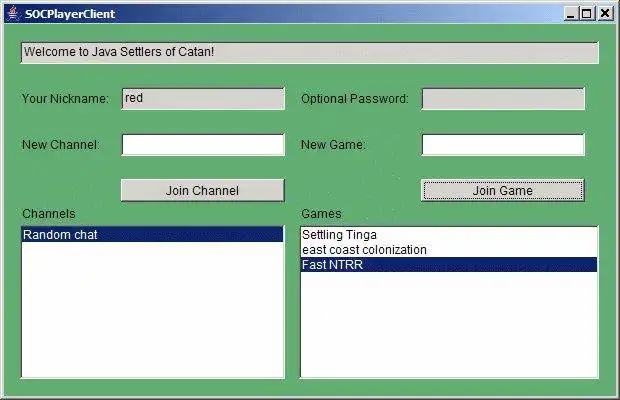Screen dimensions: 620x400
Task: Click the New Channel label
Action: tap(61, 145)
